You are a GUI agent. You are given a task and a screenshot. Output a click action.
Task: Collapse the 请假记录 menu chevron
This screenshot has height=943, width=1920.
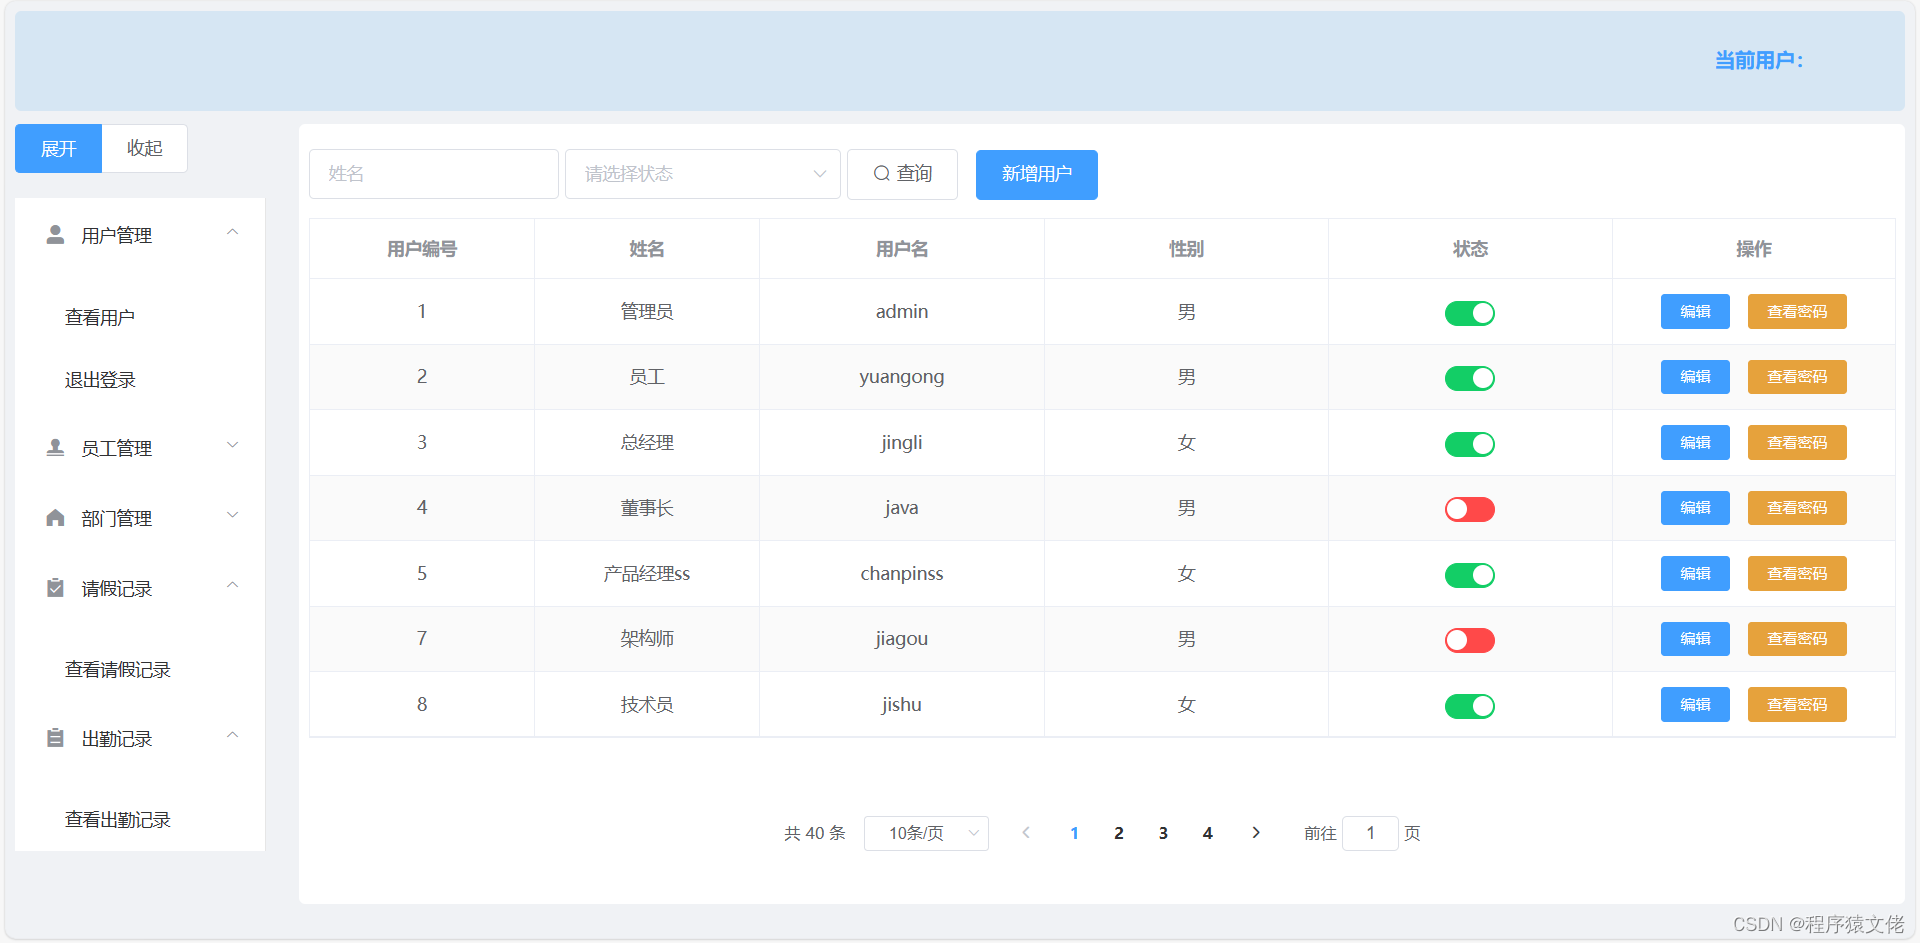[232, 585]
